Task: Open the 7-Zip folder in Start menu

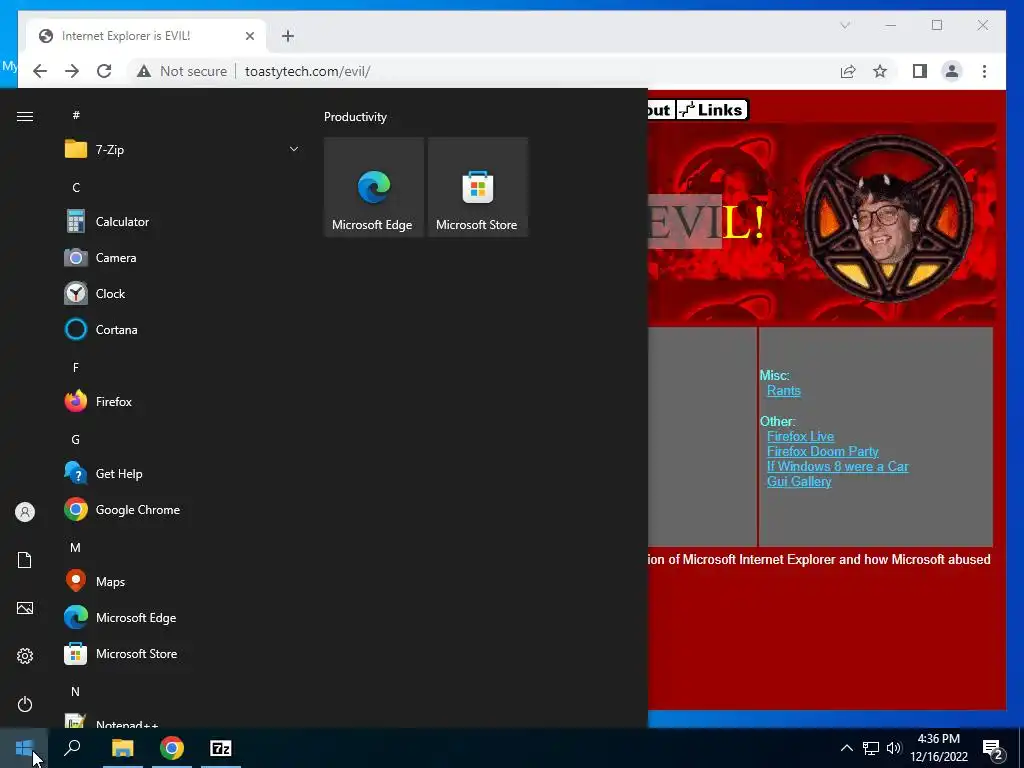Action: pyautogui.click(x=182, y=150)
